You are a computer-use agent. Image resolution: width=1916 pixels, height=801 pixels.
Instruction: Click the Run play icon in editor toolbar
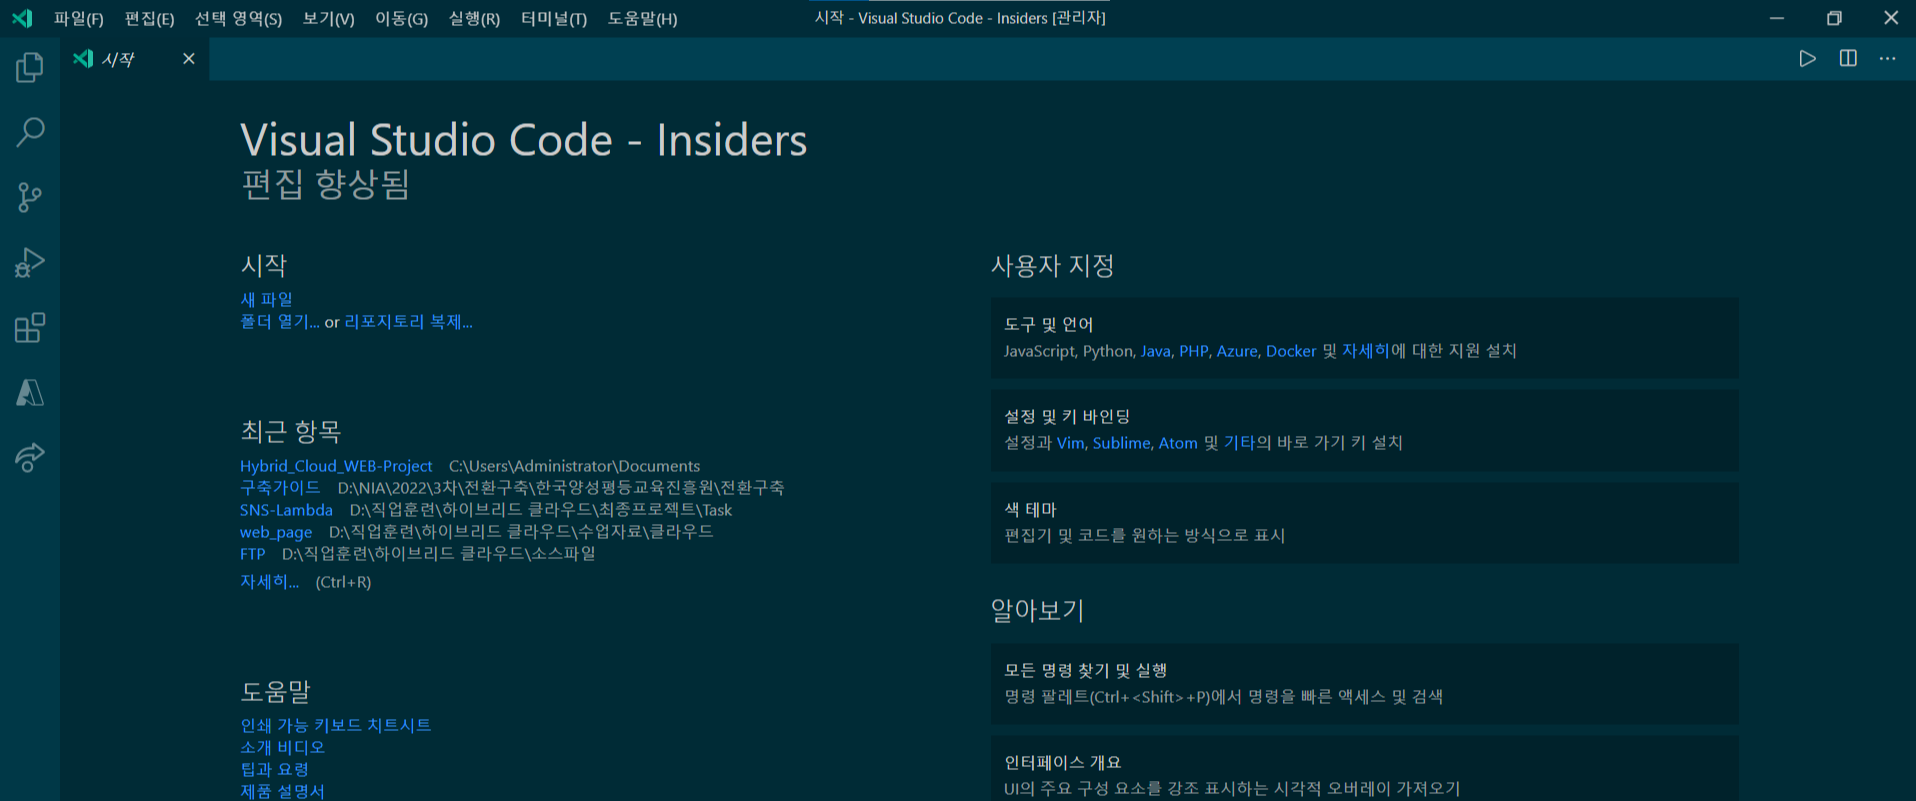click(x=1807, y=59)
